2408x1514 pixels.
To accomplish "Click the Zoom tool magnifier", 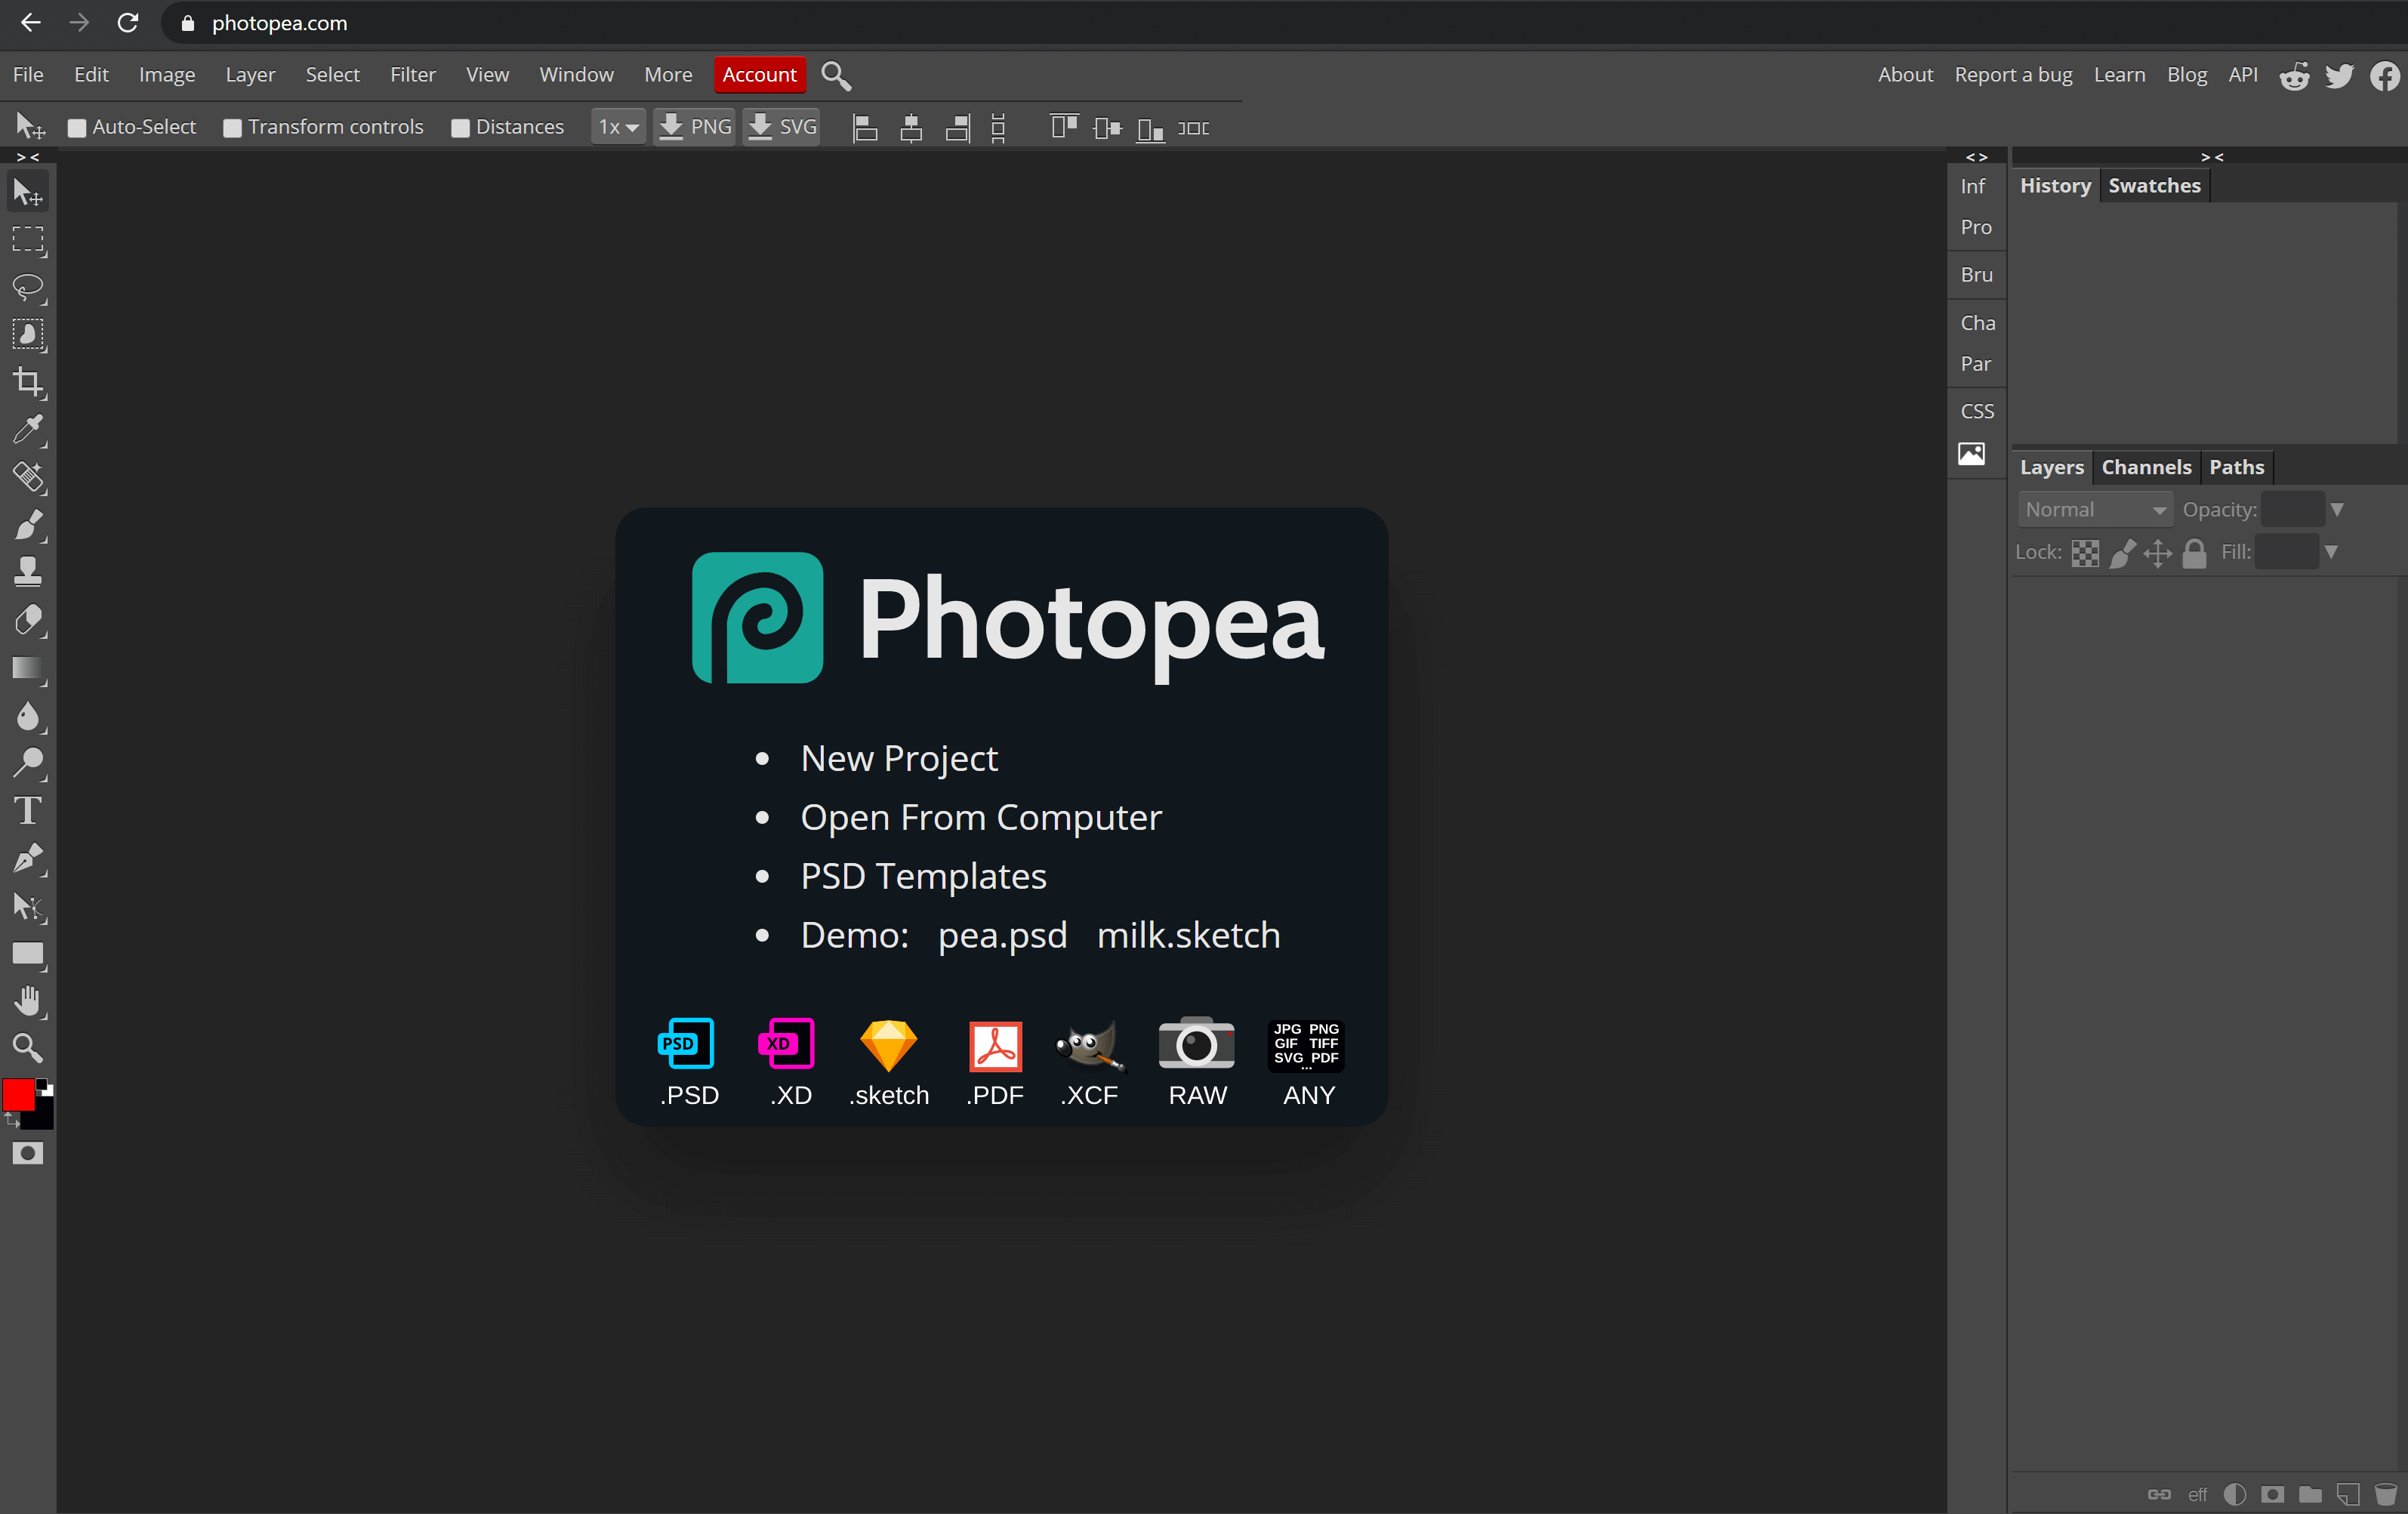I will click(x=28, y=1048).
